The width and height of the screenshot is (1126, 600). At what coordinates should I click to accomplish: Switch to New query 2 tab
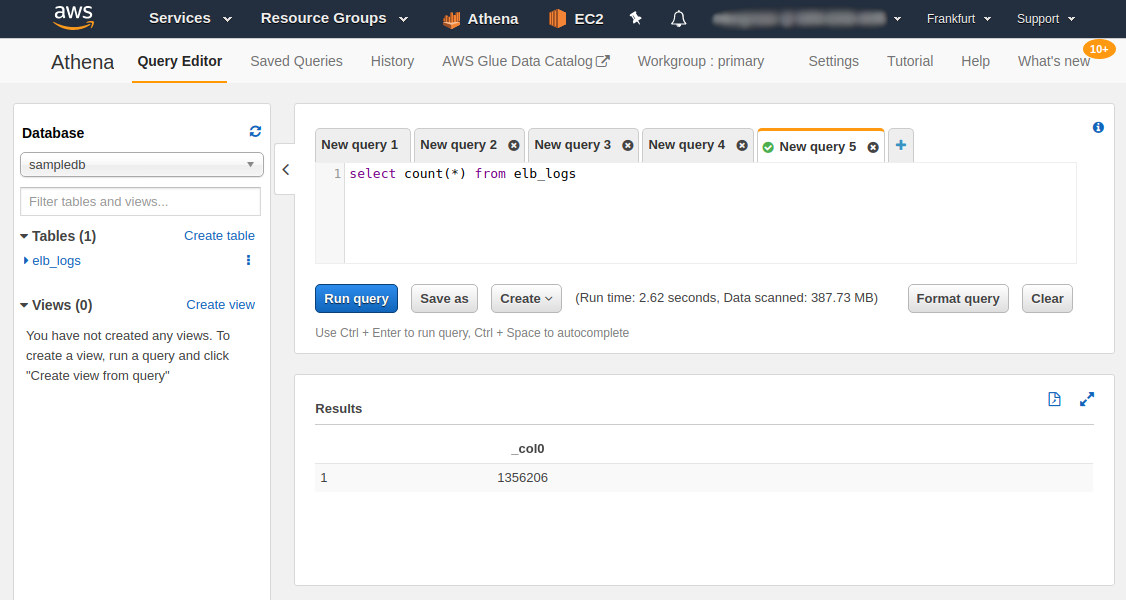458,145
